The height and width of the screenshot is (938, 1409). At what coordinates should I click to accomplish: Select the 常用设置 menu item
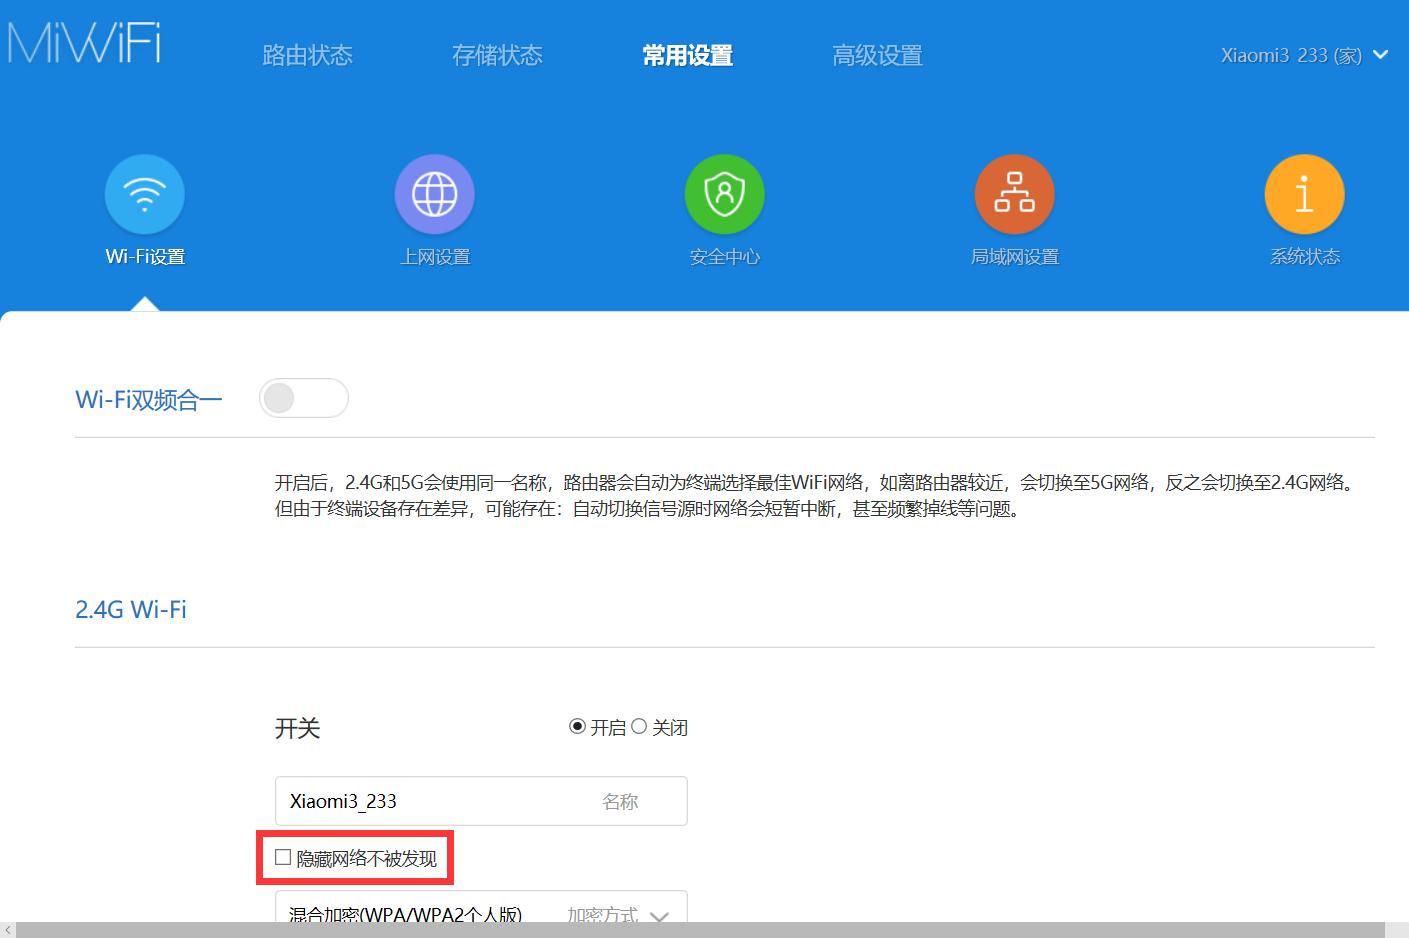coord(686,55)
